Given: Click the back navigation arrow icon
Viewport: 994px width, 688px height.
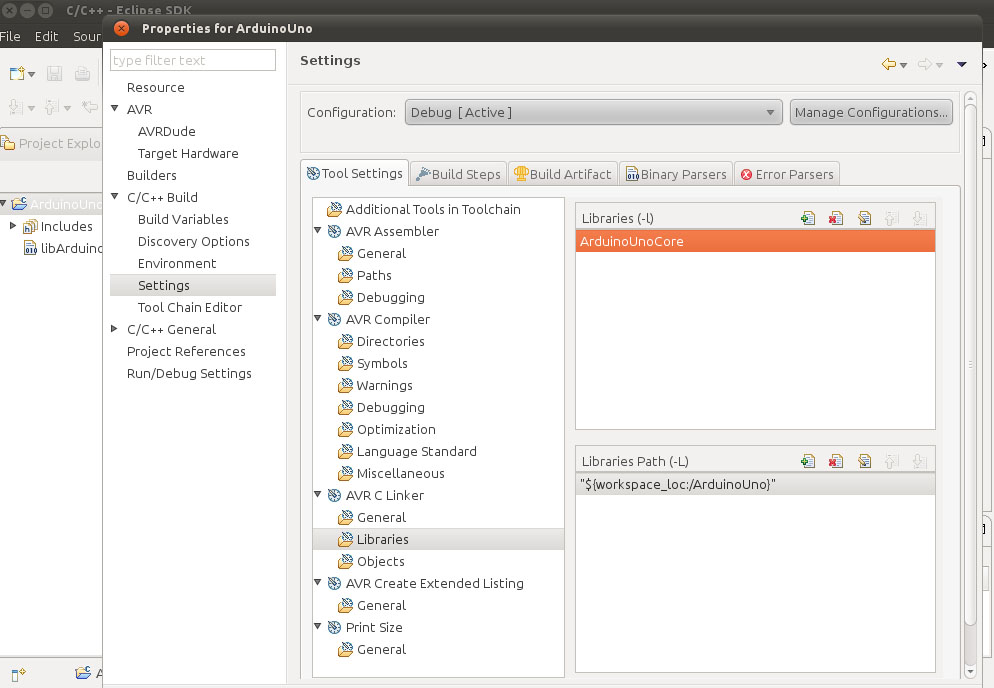Looking at the screenshot, I should coord(888,64).
